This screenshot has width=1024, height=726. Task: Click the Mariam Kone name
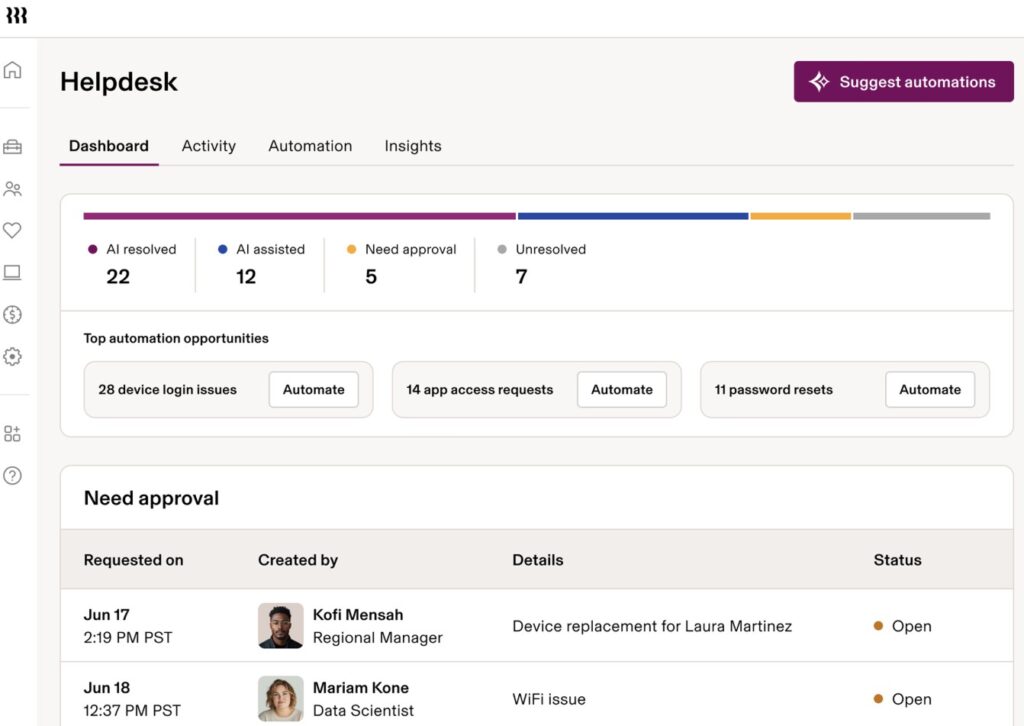360,688
